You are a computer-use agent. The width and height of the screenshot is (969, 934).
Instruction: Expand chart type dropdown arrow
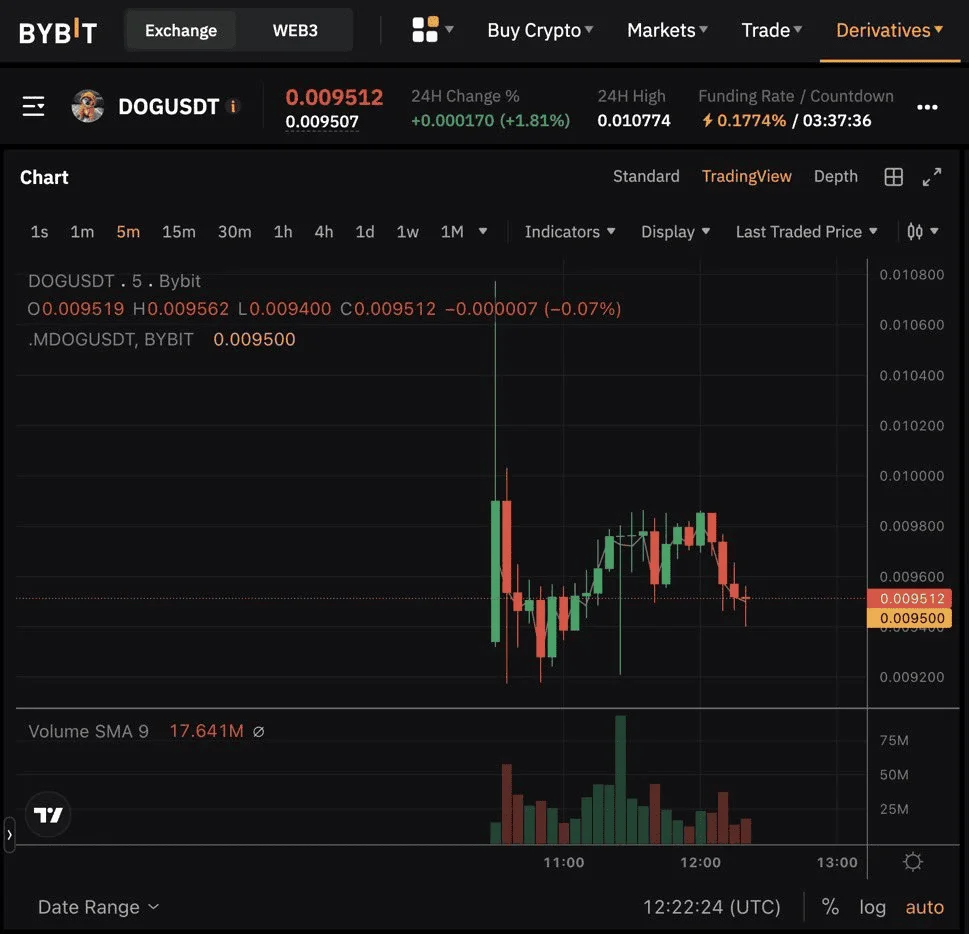click(x=934, y=231)
